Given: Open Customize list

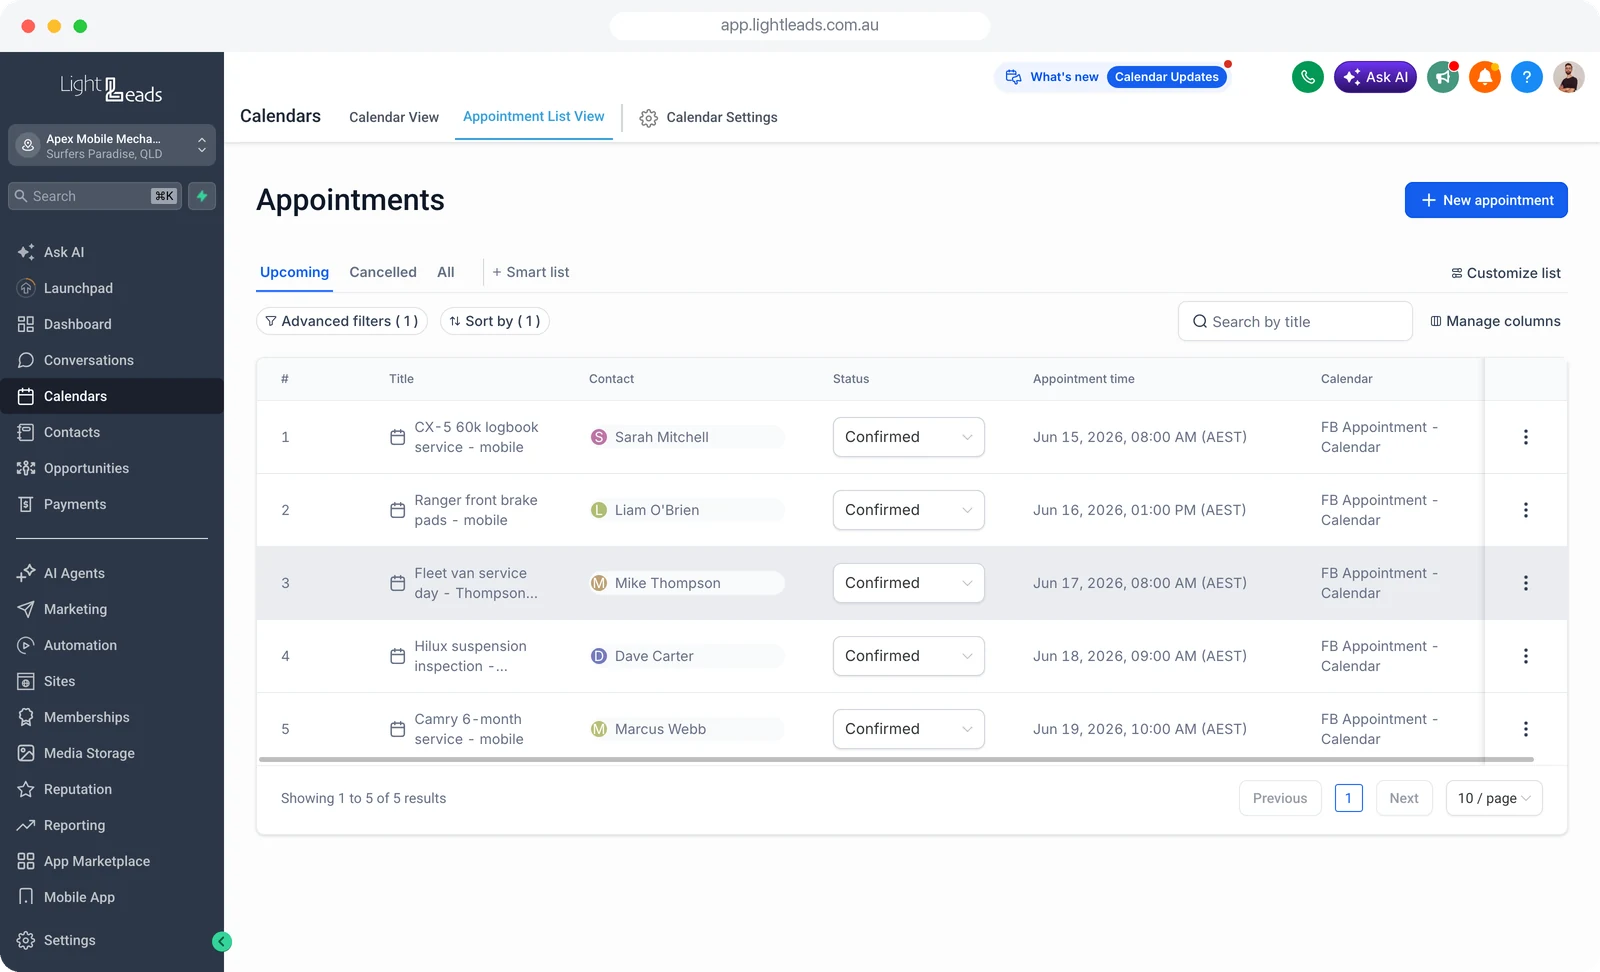Looking at the screenshot, I should point(1506,273).
